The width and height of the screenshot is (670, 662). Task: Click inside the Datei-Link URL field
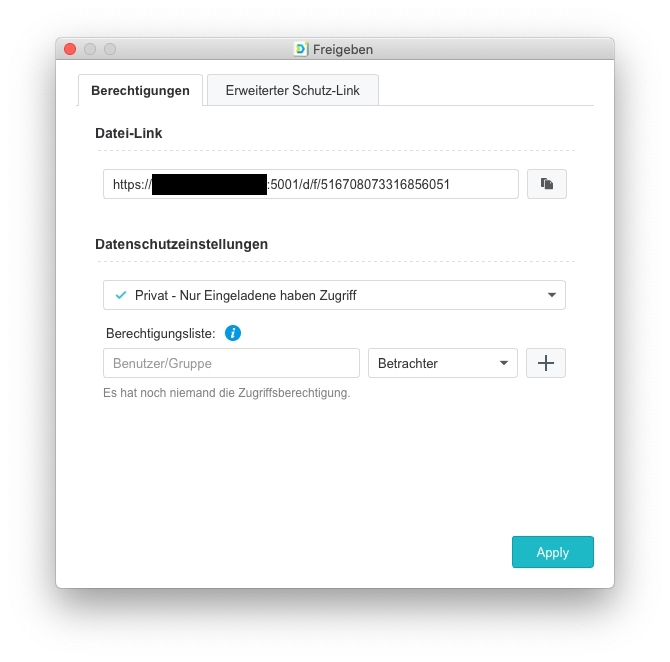(311, 184)
